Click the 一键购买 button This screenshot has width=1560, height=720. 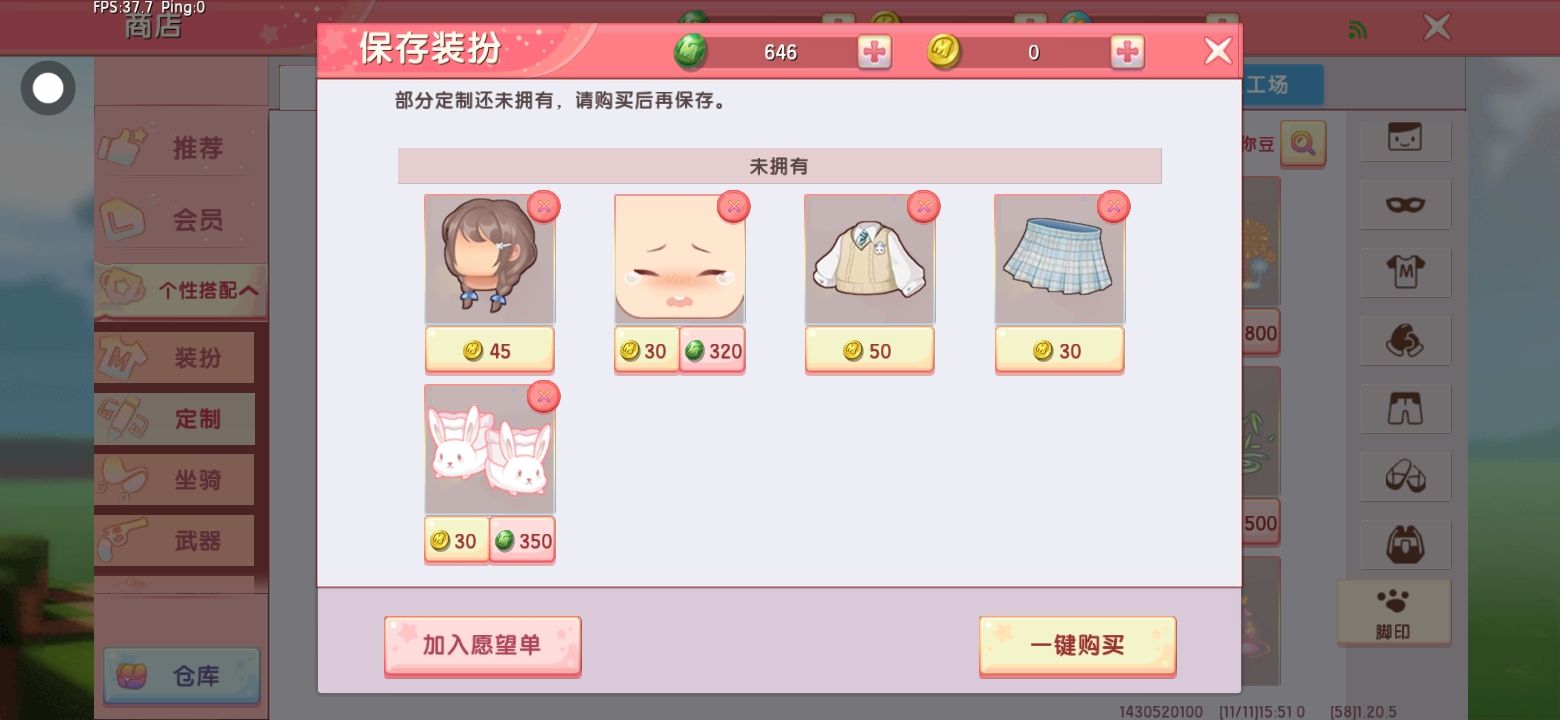click(1077, 645)
